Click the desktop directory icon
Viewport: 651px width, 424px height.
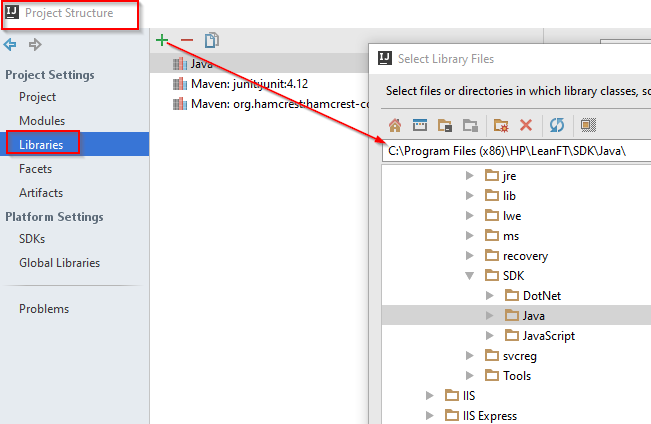pyautogui.click(x=420, y=125)
